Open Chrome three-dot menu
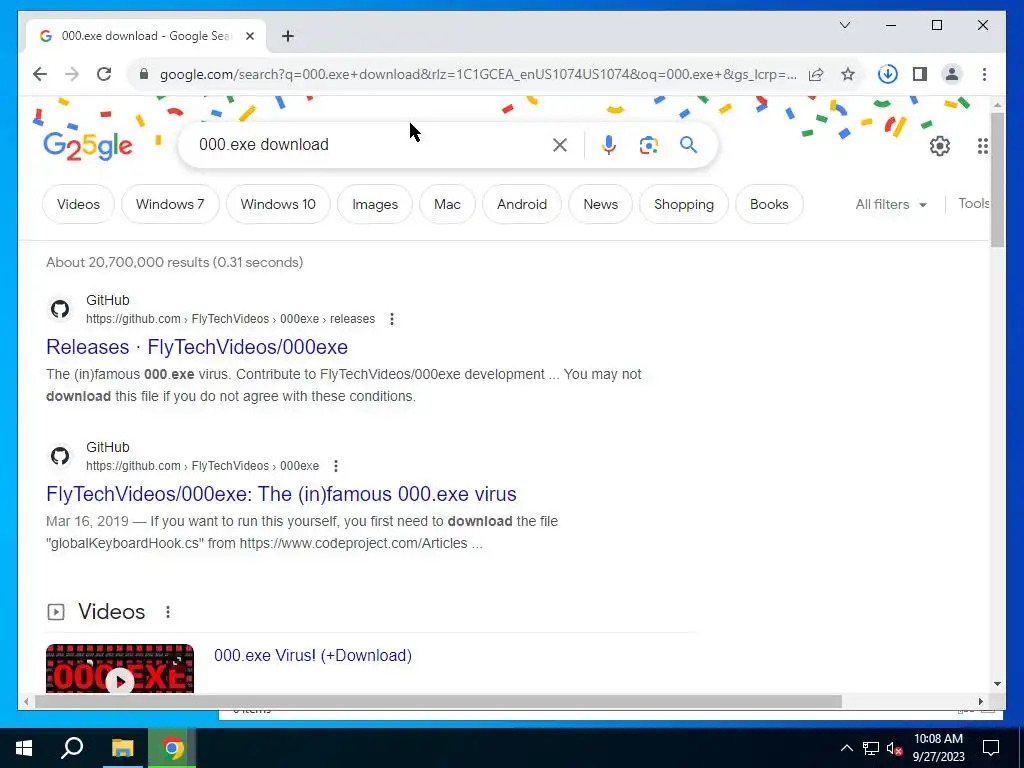This screenshot has height=768, width=1024. point(984,74)
